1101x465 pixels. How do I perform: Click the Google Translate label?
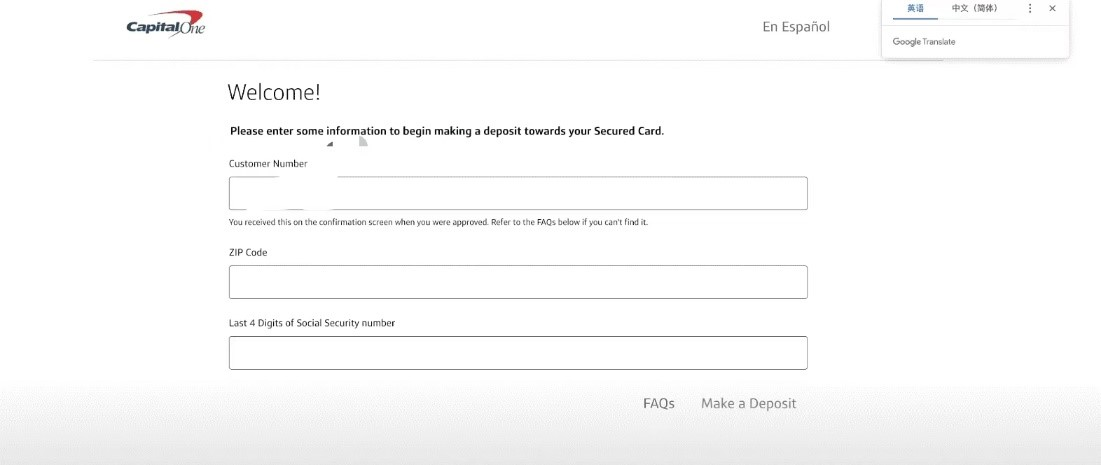(x=924, y=42)
